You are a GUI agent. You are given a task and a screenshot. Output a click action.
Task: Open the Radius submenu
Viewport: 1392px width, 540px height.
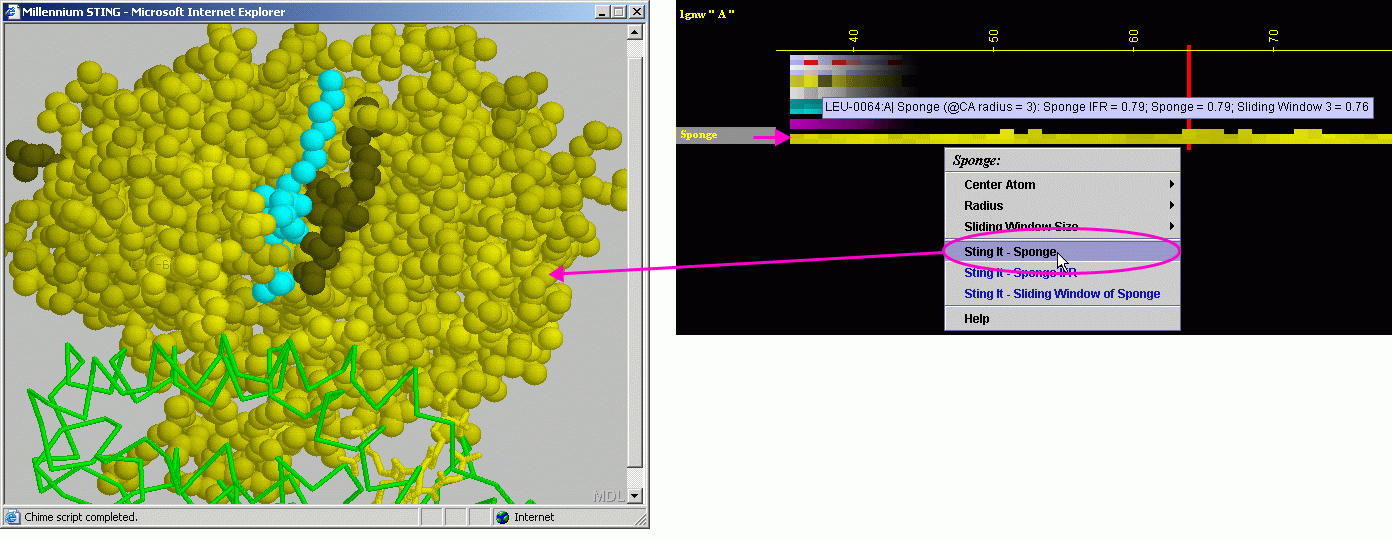click(x=1062, y=205)
